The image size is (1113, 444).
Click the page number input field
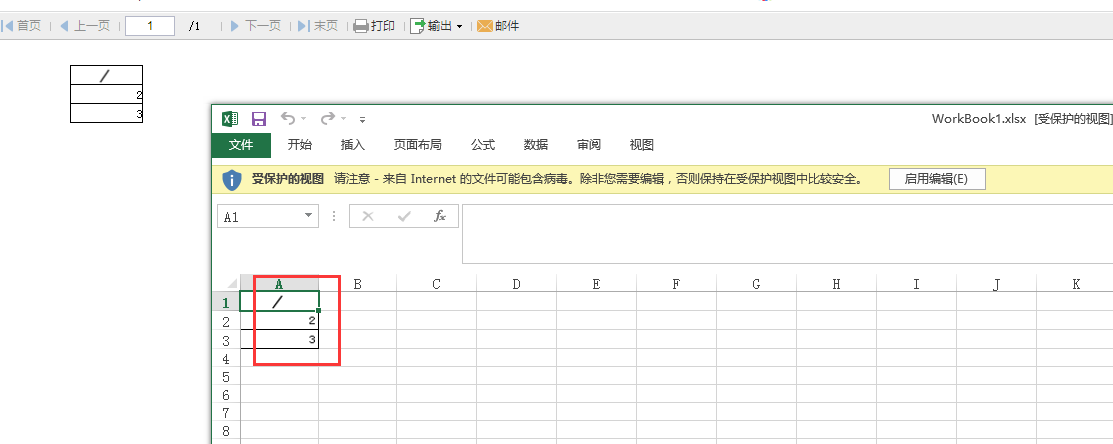pos(150,26)
